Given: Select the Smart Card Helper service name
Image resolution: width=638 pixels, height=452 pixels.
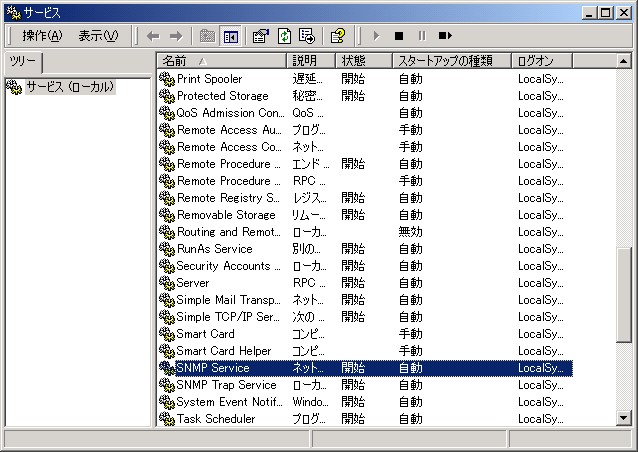Looking at the screenshot, I should point(224,351).
